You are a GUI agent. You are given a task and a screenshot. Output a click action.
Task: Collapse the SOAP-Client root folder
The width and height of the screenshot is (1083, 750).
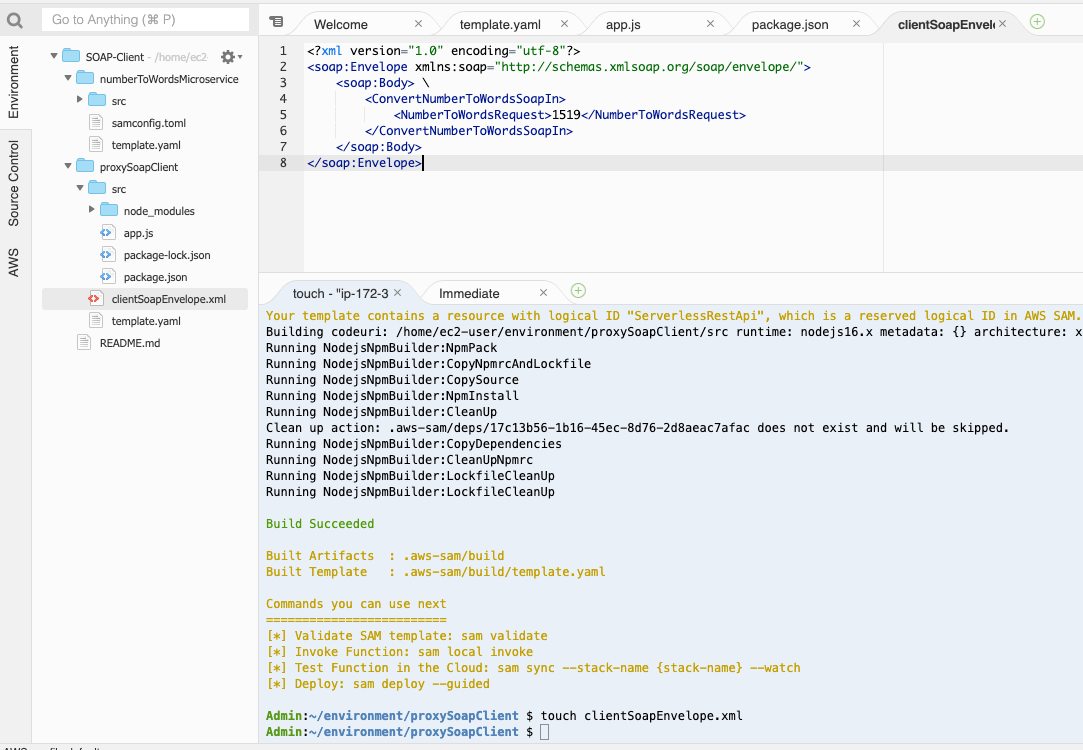pos(54,57)
